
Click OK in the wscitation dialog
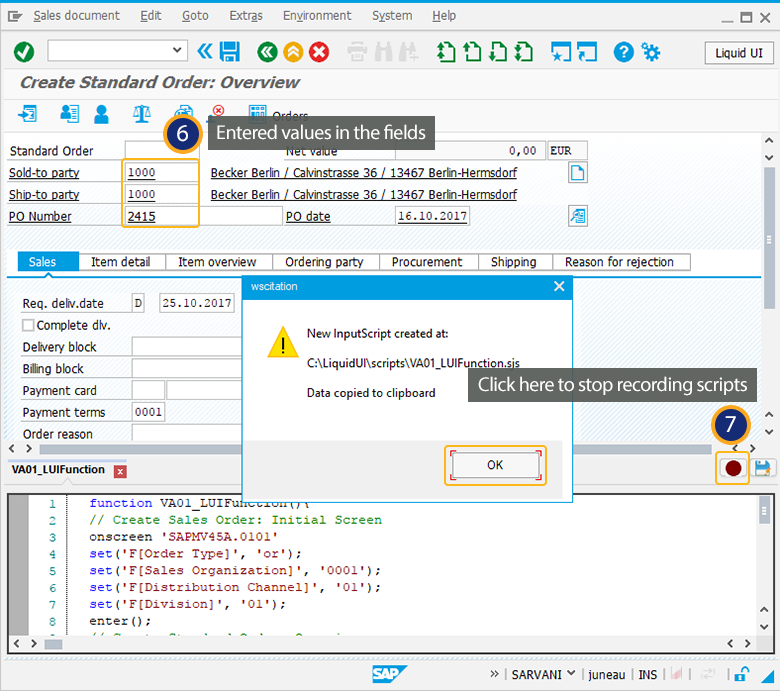tap(495, 465)
